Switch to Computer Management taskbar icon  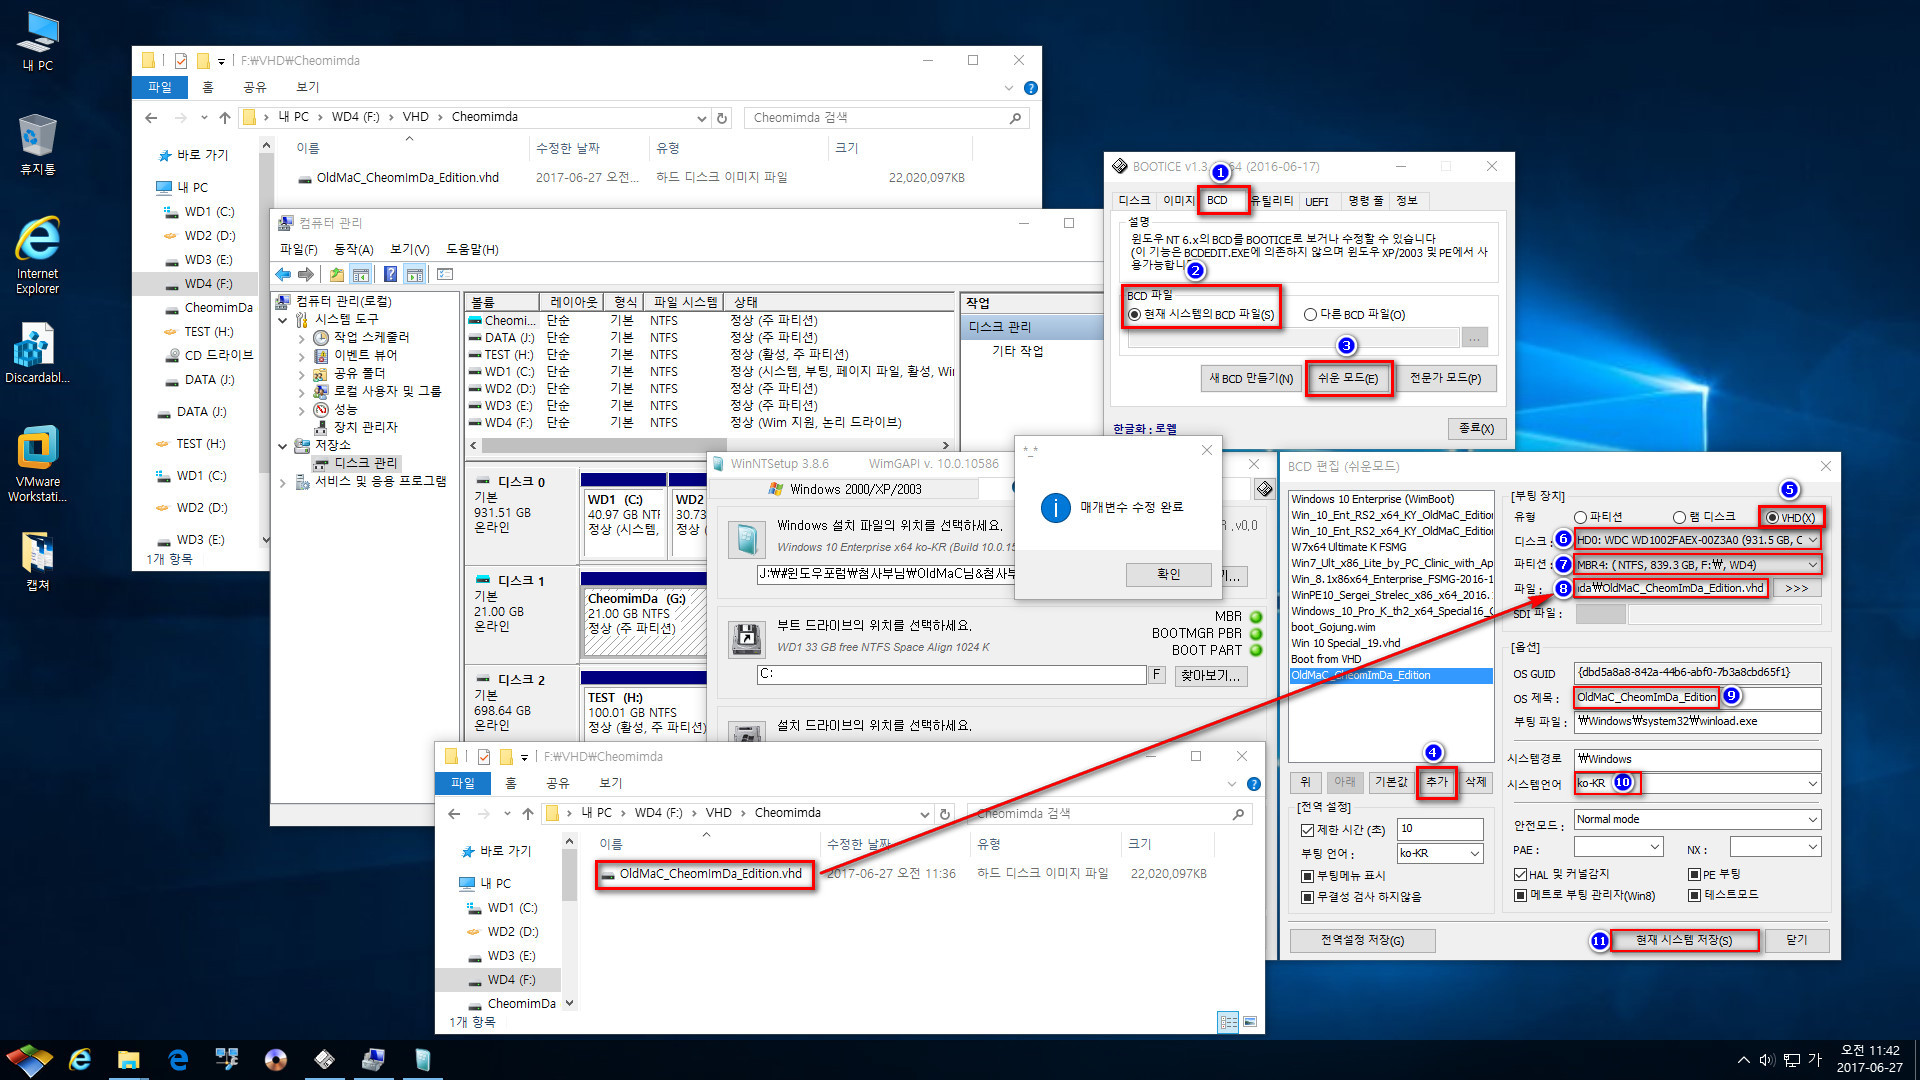click(x=373, y=1059)
